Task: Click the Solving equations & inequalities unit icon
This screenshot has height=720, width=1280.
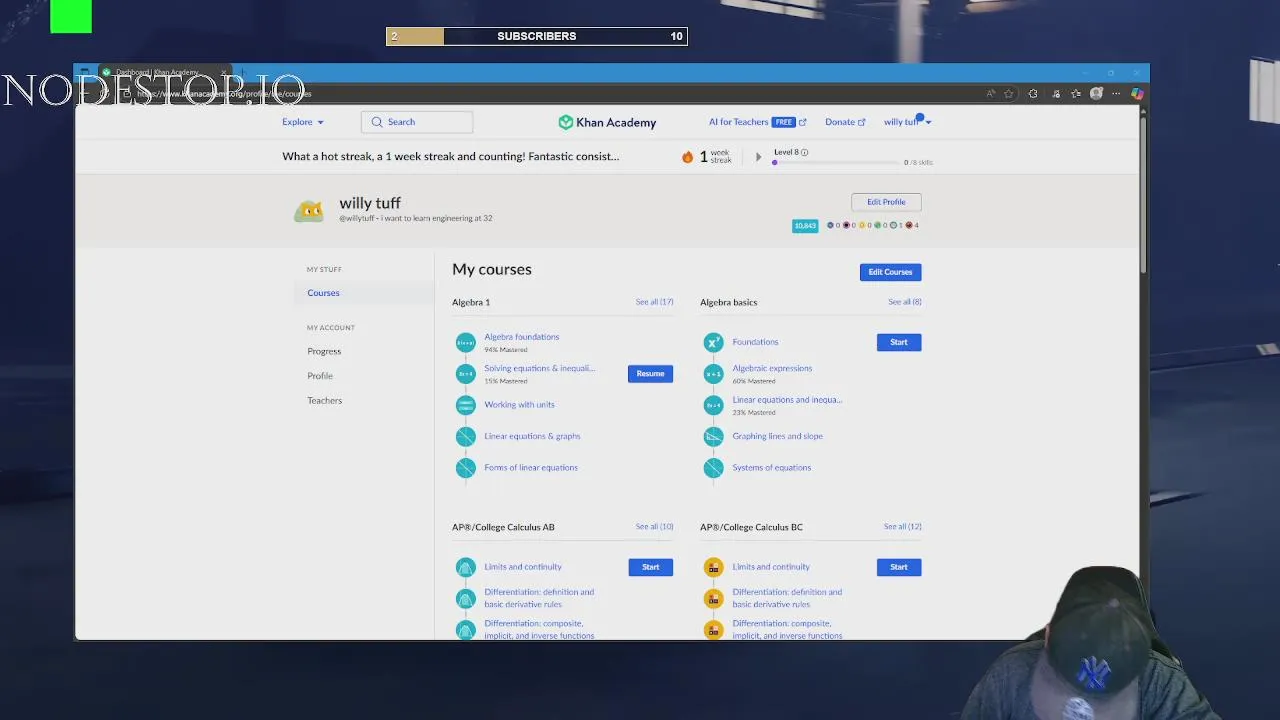Action: pyautogui.click(x=465, y=374)
